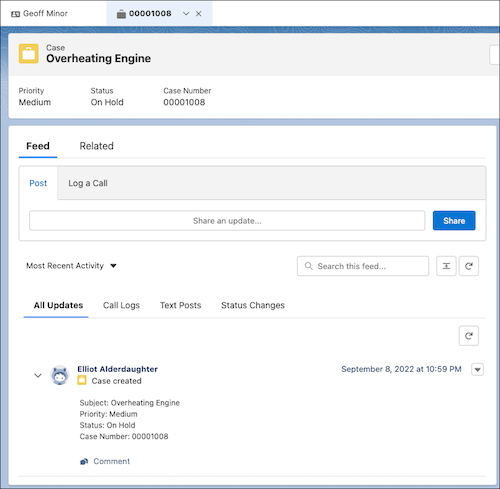Filter feed by Call Logs
The height and width of the screenshot is (489, 500).
[121, 305]
